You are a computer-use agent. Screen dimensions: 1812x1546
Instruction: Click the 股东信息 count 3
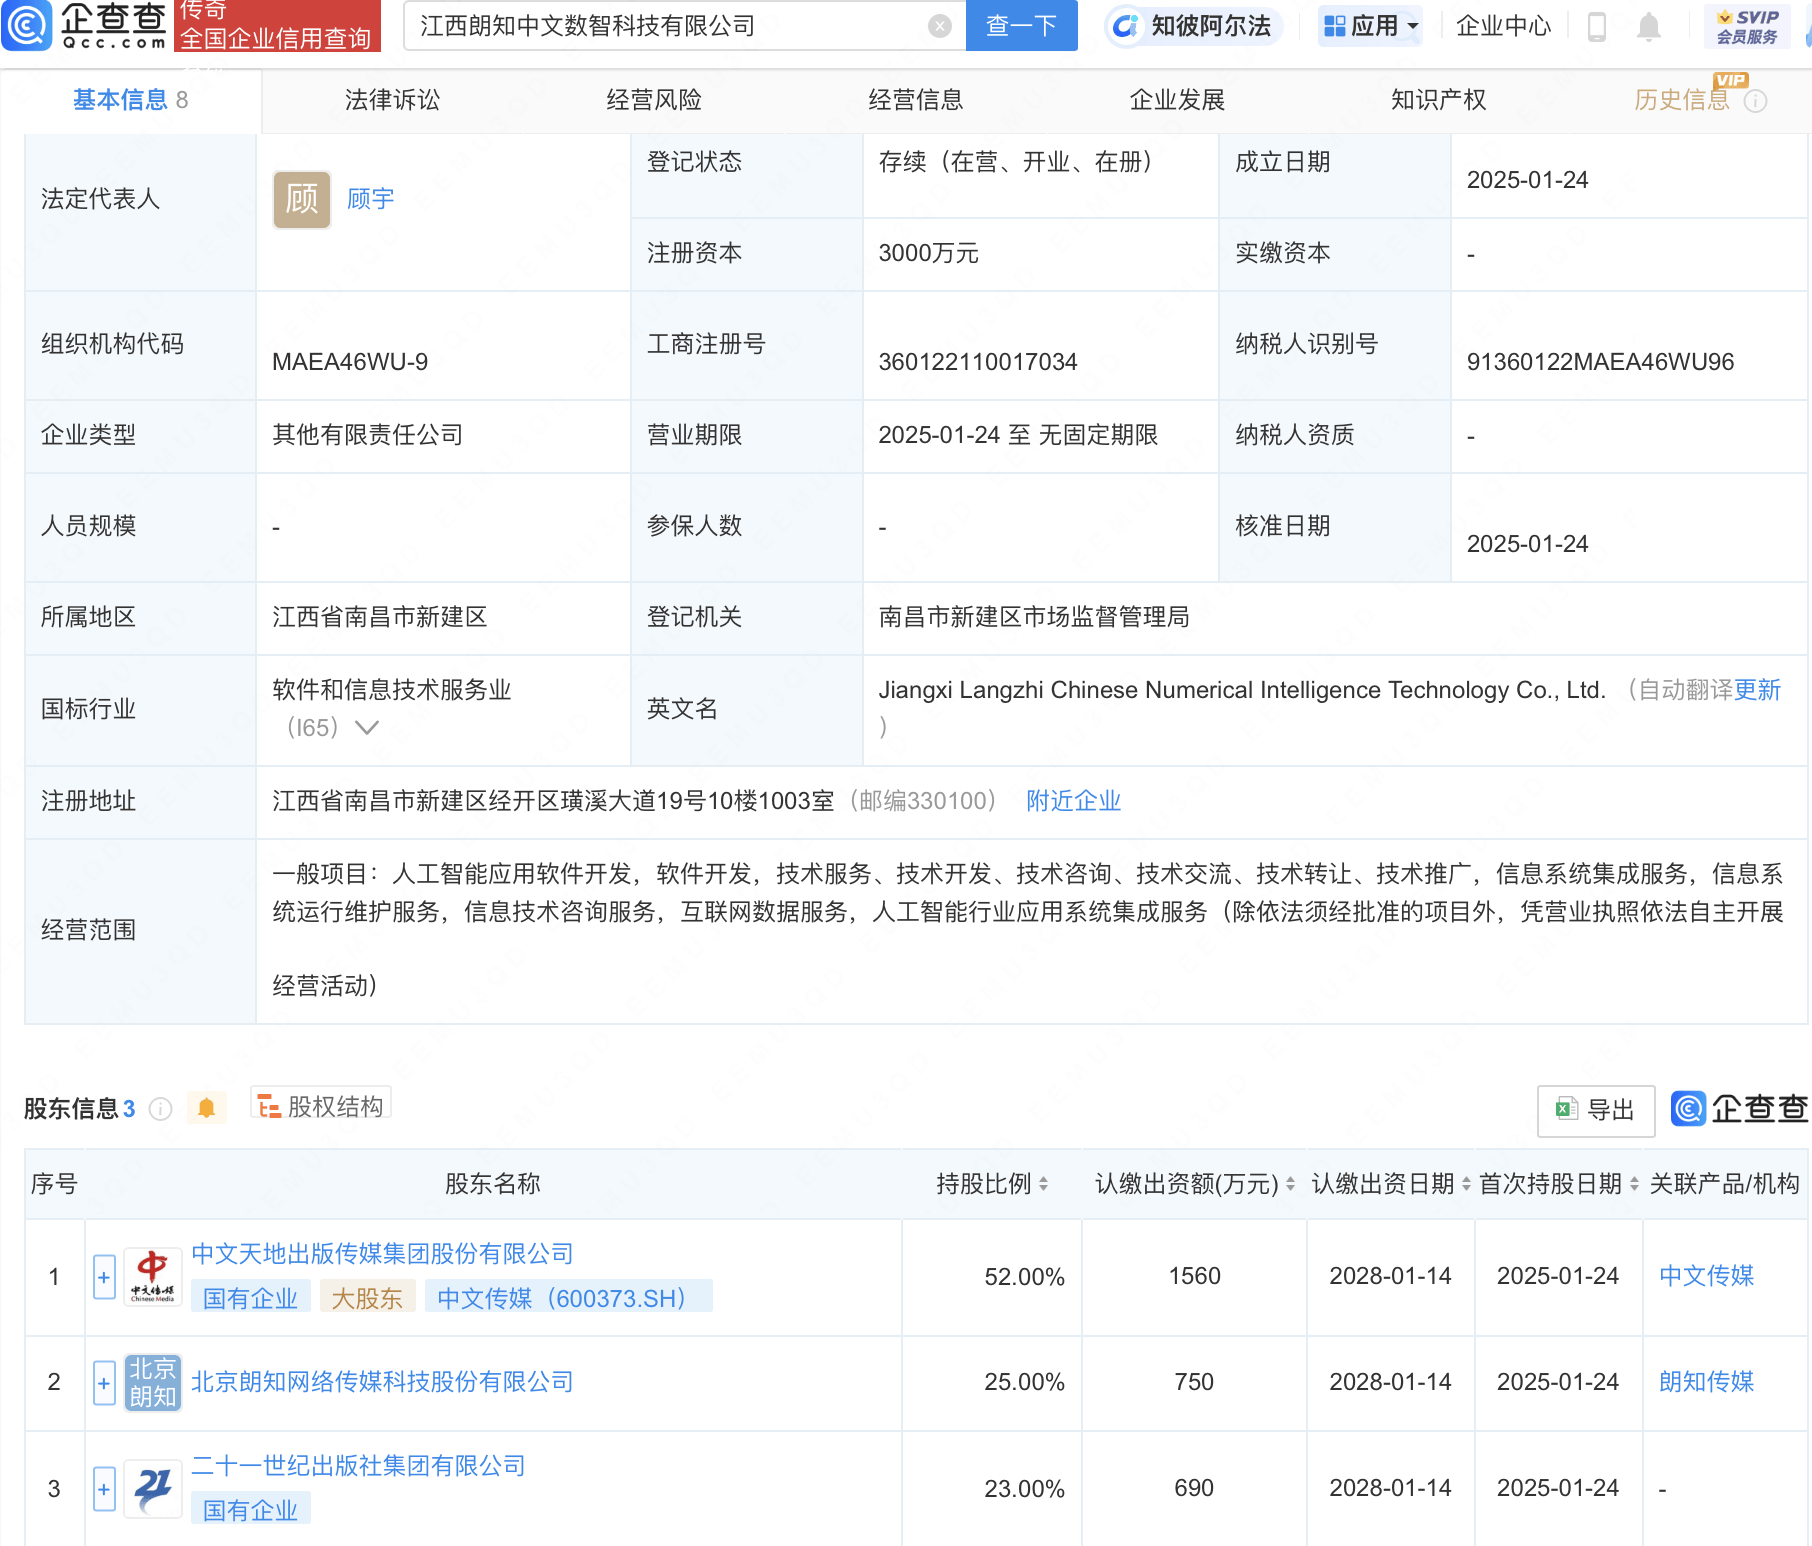point(129,1109)
